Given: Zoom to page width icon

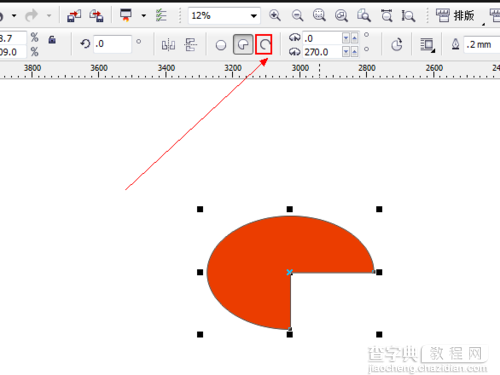Looking at the screenshot, I should 386,15.
